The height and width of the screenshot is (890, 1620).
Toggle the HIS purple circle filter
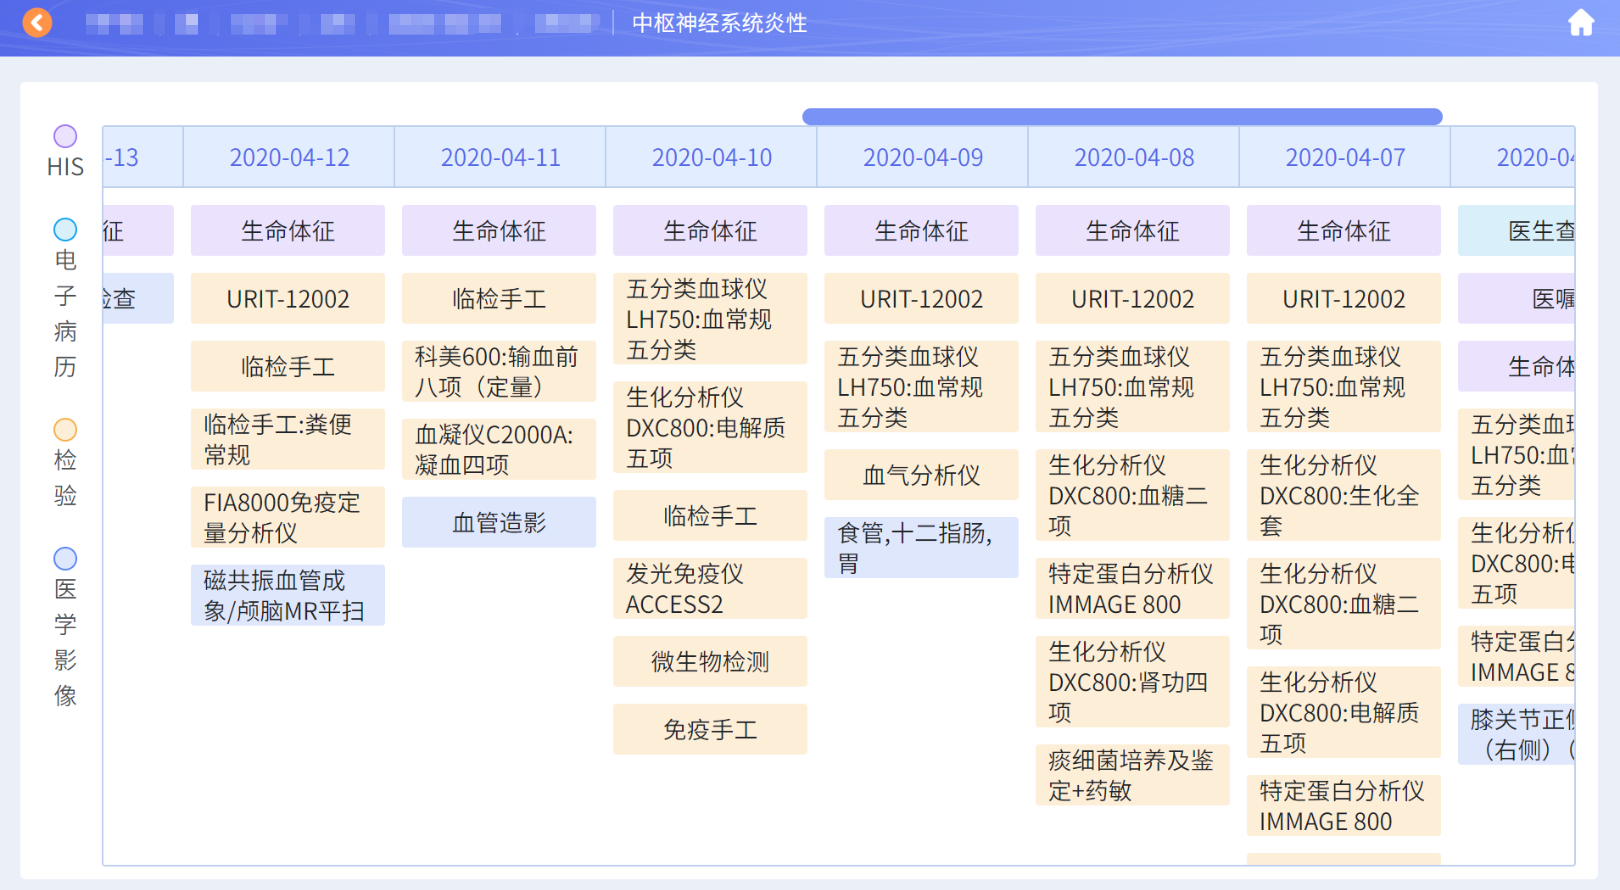point(65,136)
